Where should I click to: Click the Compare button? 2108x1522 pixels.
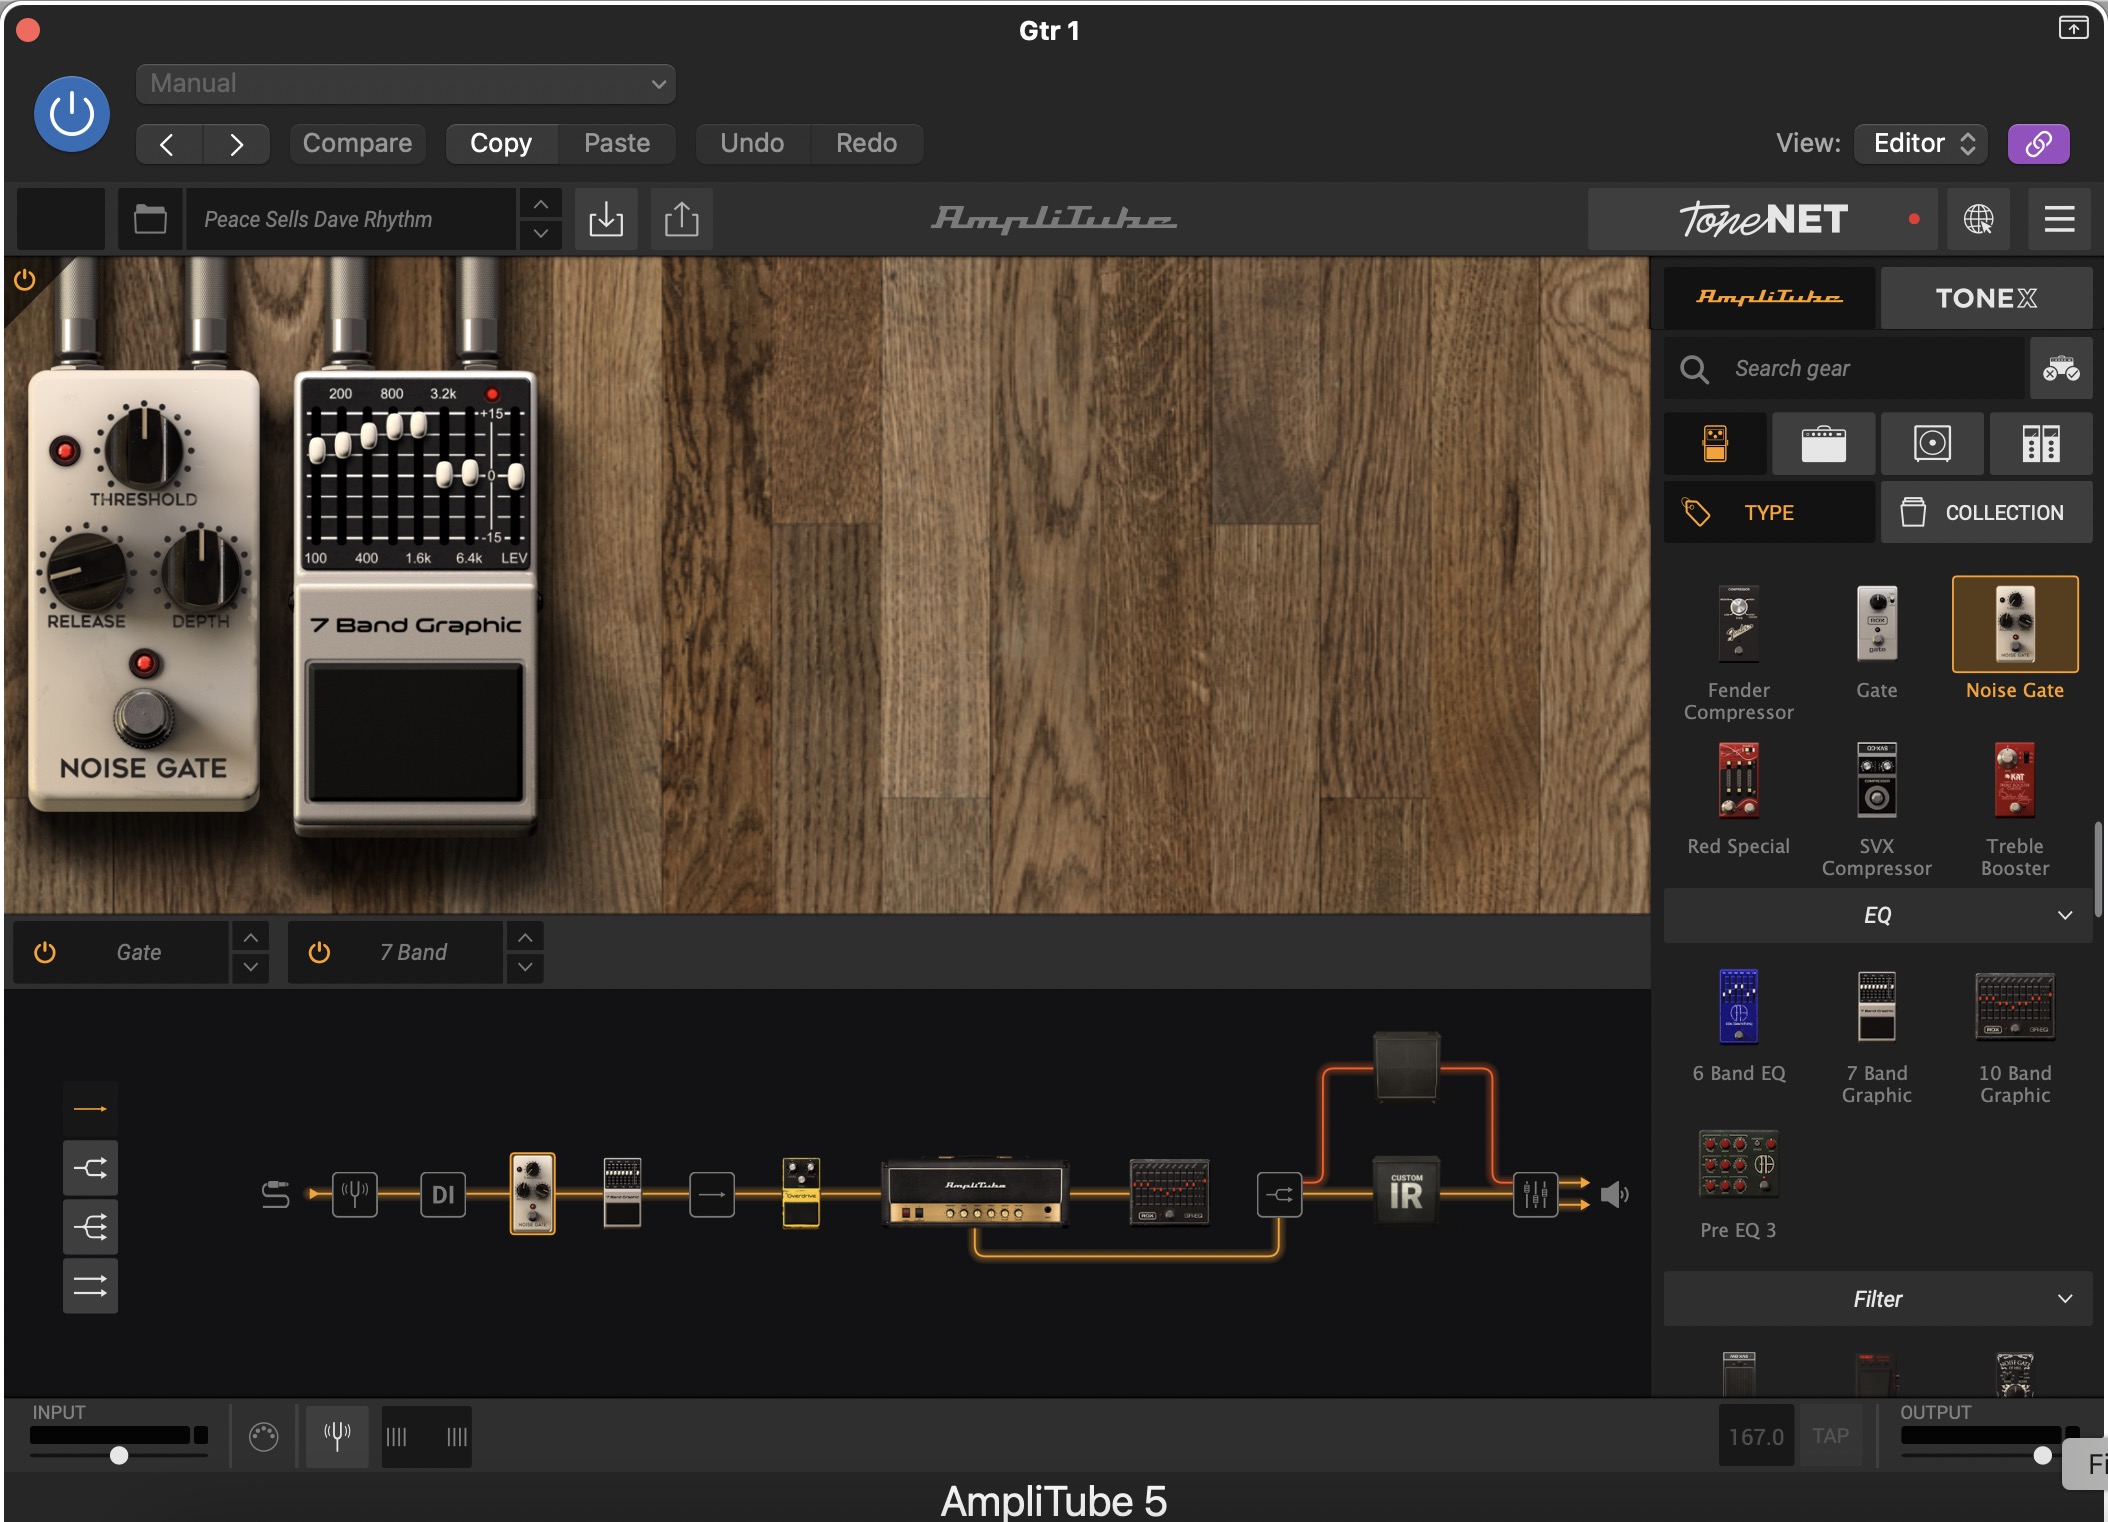pos(357,143)
